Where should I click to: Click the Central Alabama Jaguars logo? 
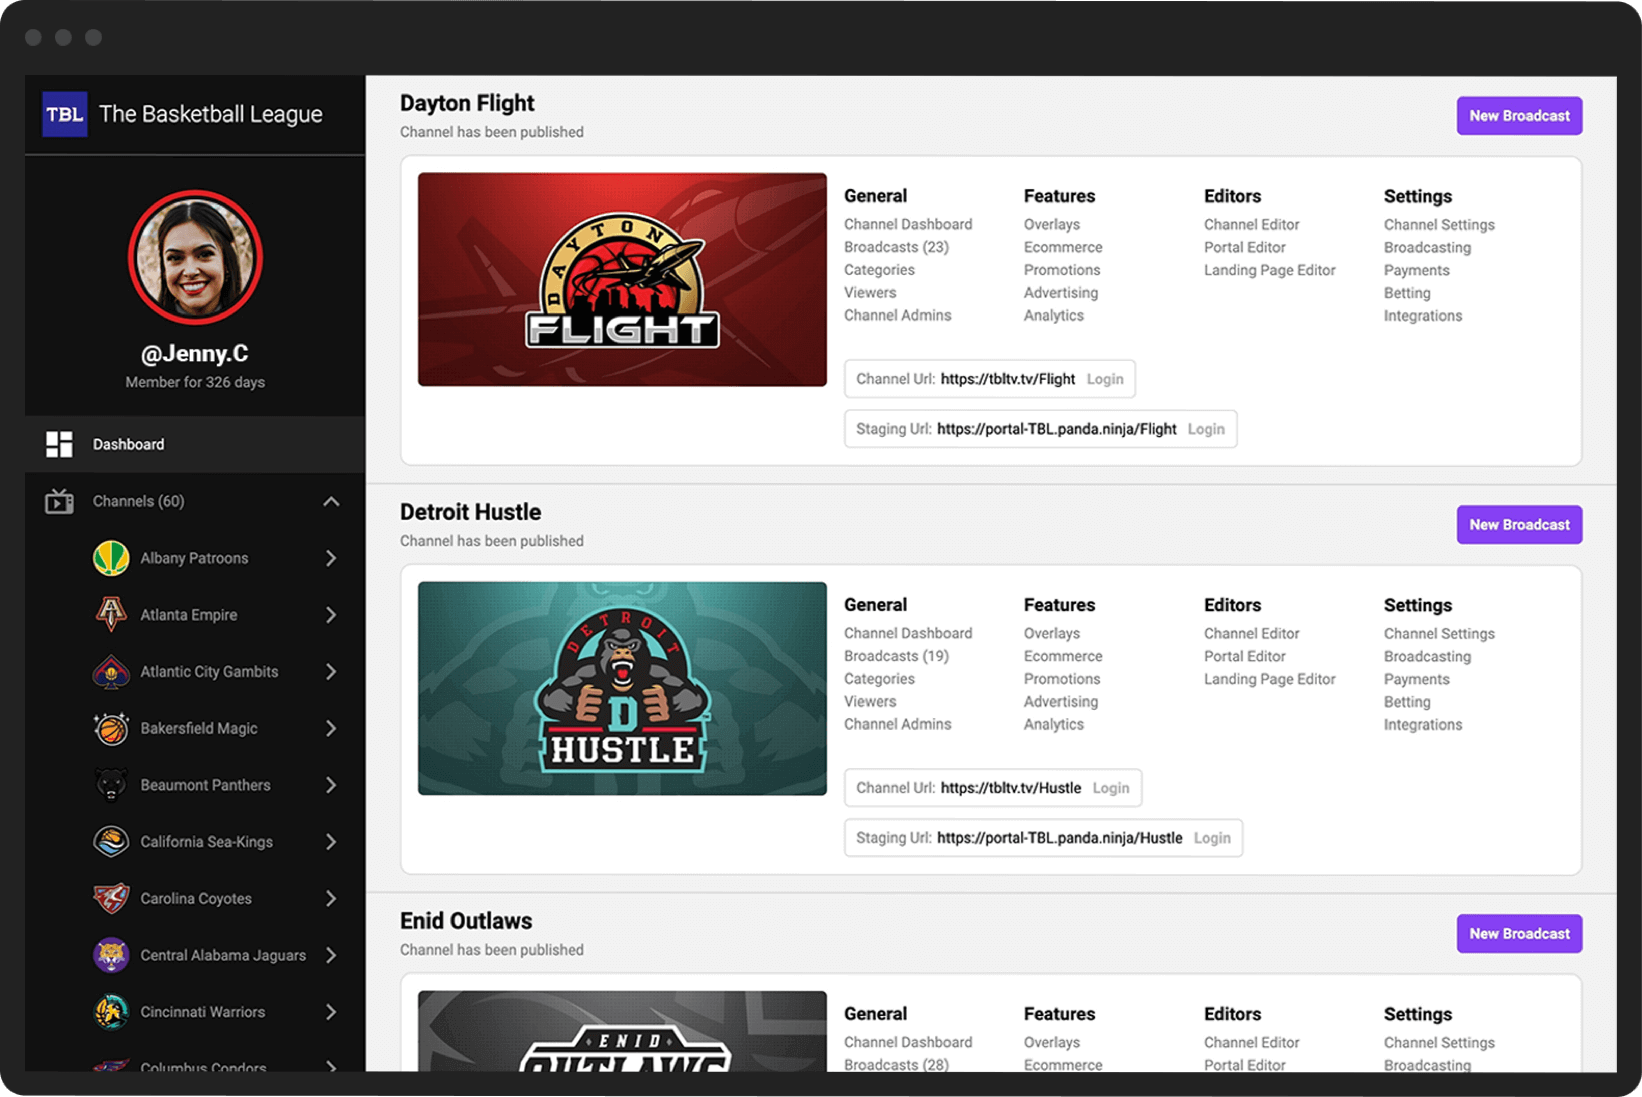111,955
